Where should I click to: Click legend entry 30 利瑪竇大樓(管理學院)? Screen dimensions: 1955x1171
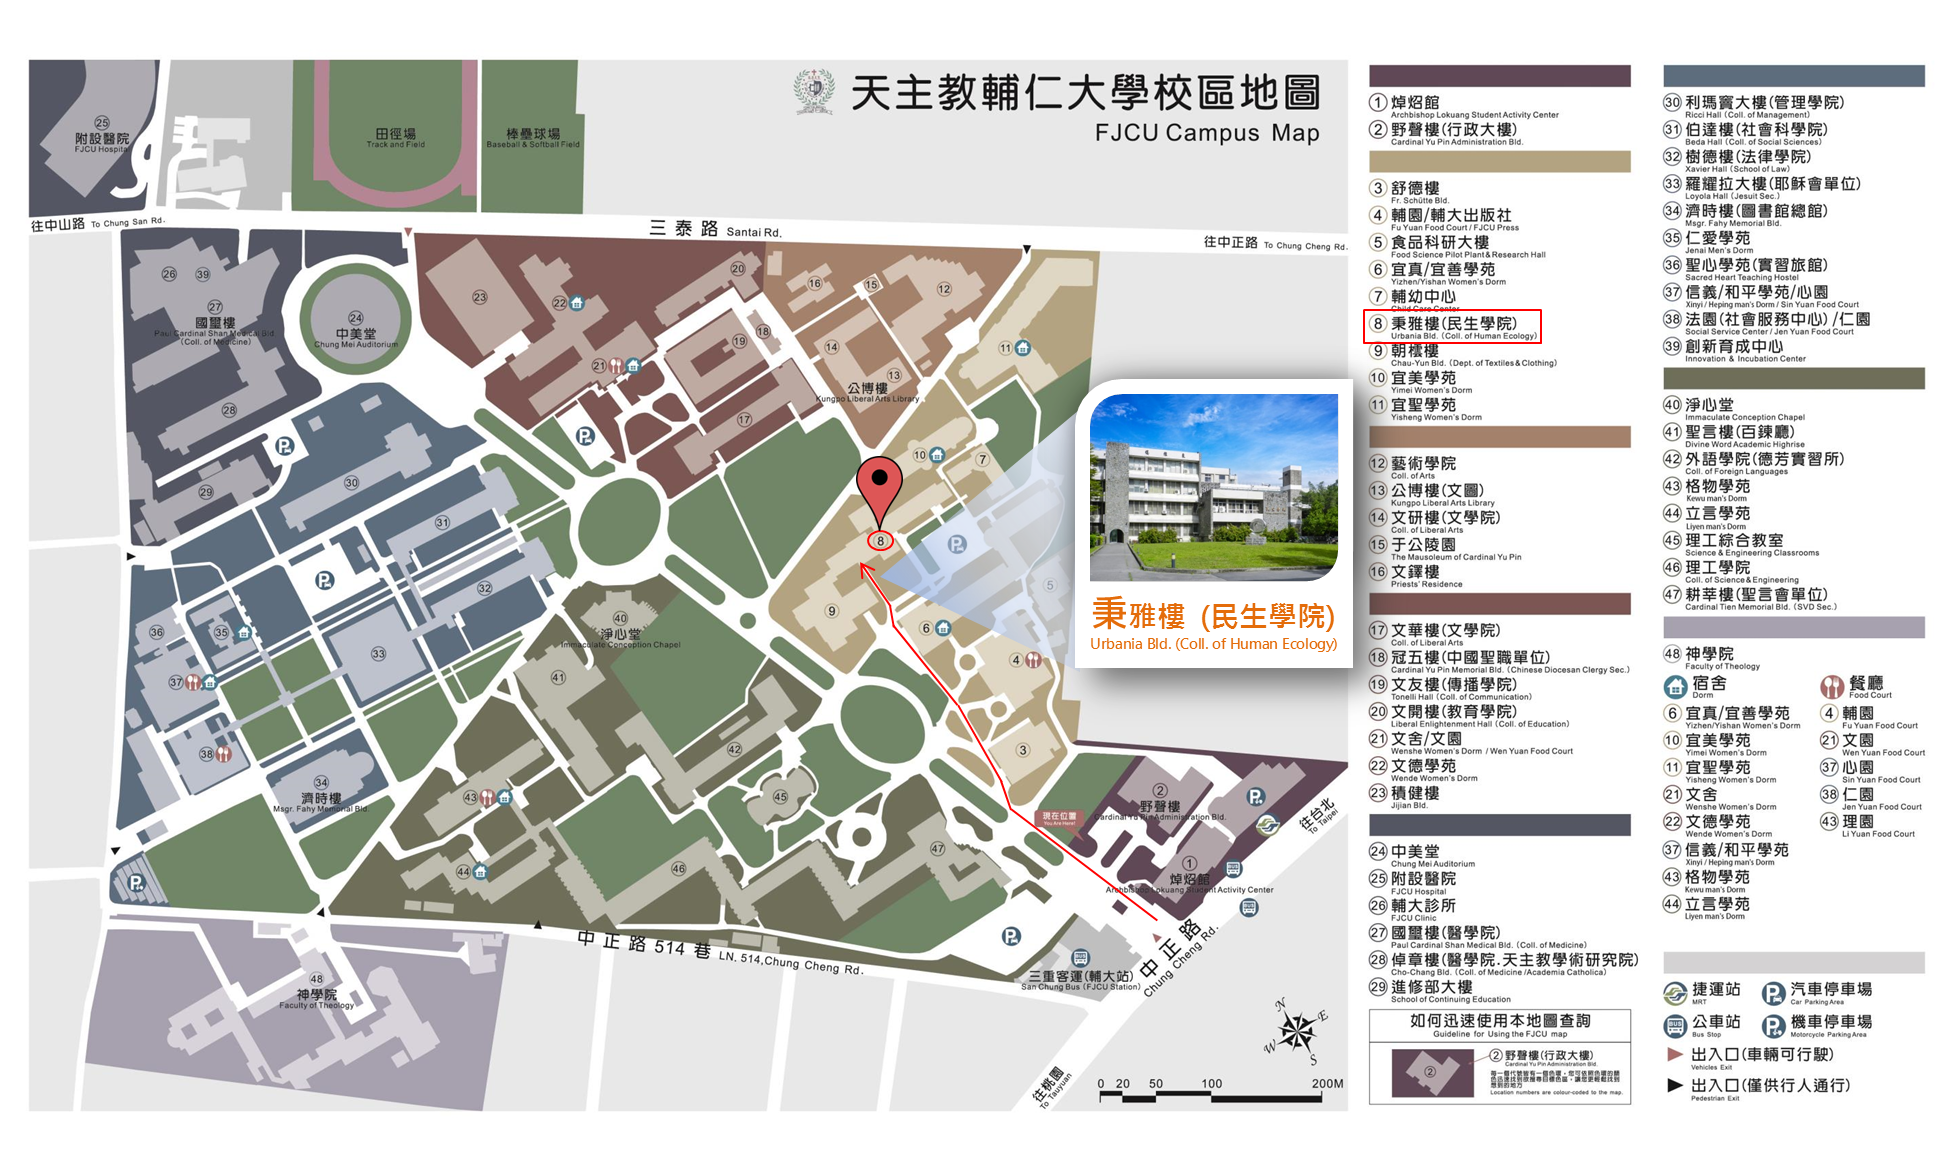[1754, 106]
